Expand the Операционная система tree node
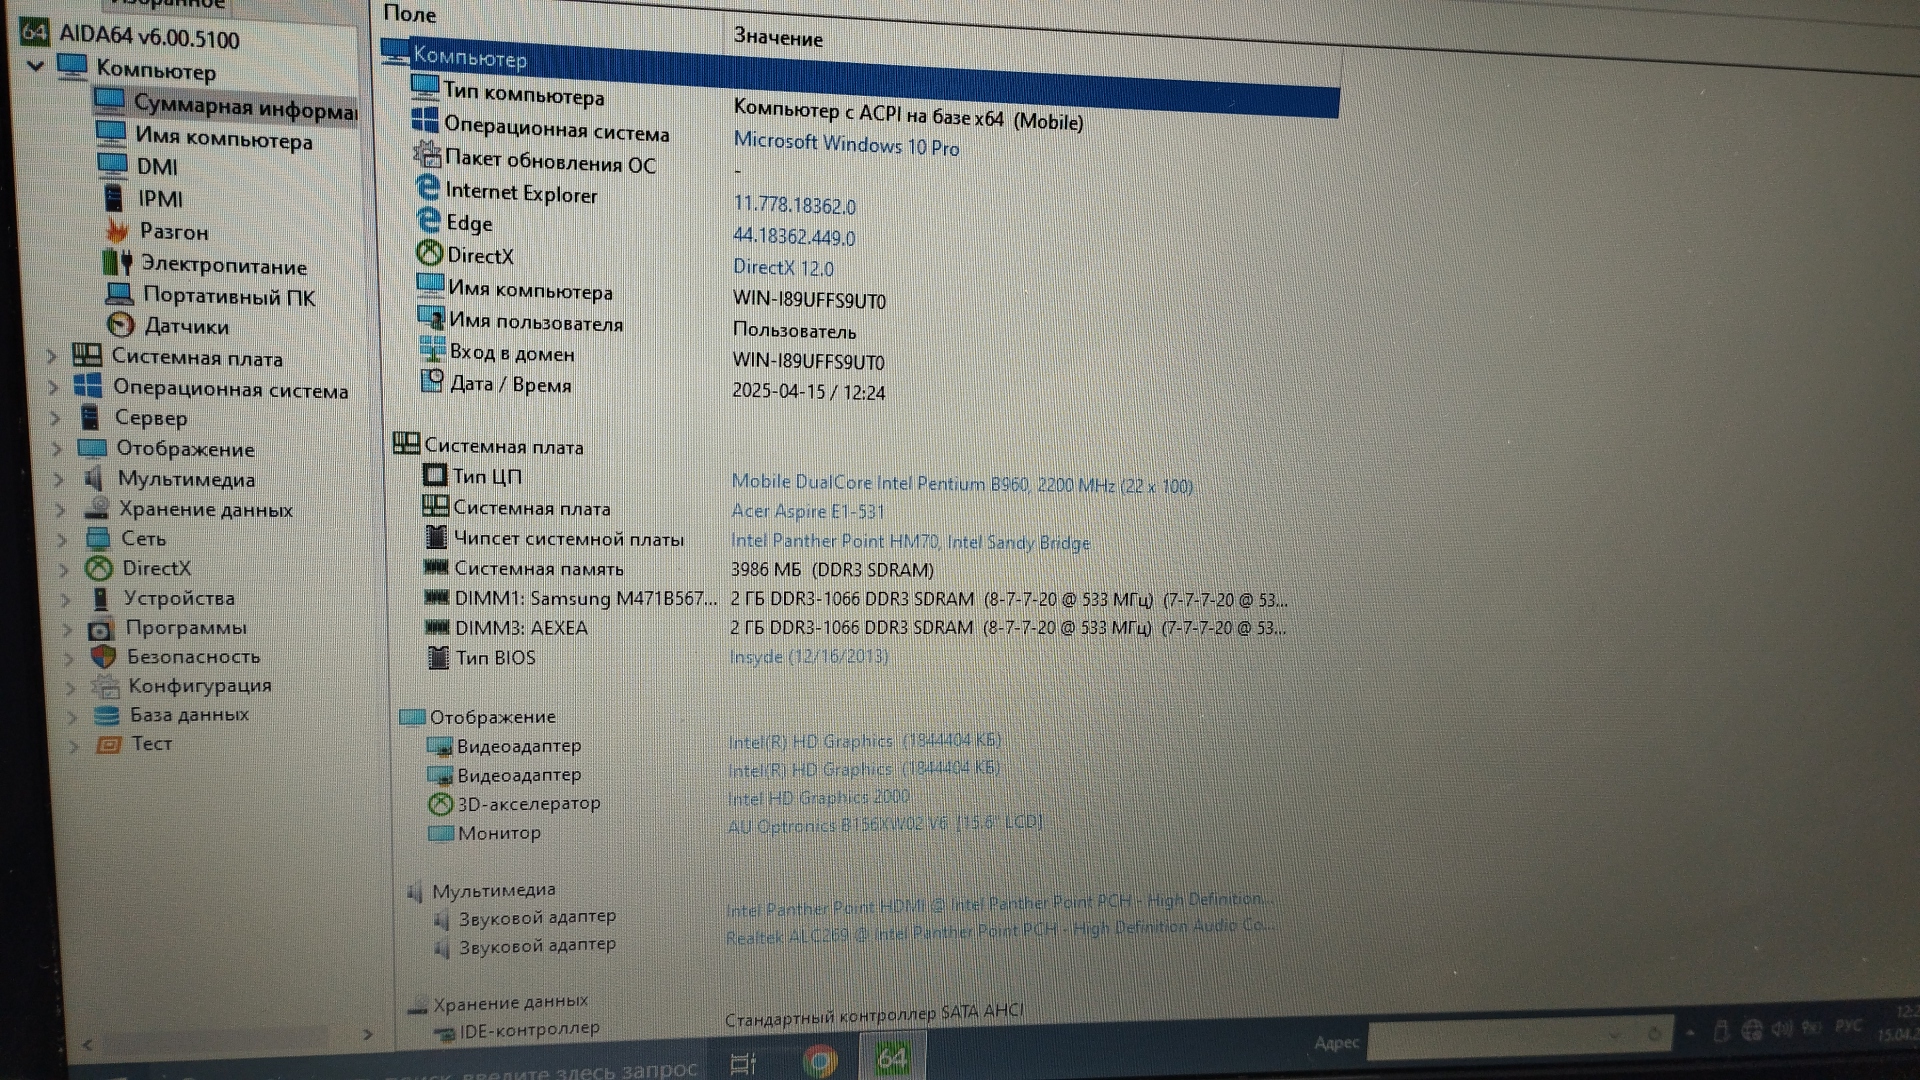The image size is (1920, 1080). (54, 387)
